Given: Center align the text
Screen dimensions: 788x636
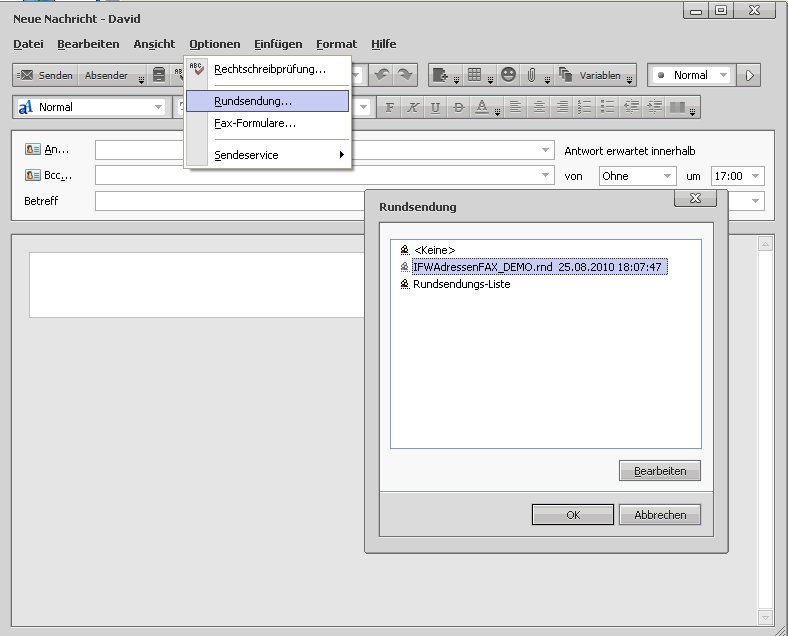Looking at the screenshot, I should [x=539, y=107].
